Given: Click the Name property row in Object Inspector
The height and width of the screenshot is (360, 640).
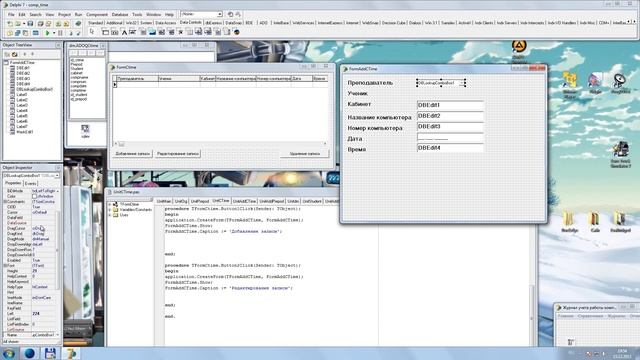Looking at the screenshot, I should click(x=31, y=335).
